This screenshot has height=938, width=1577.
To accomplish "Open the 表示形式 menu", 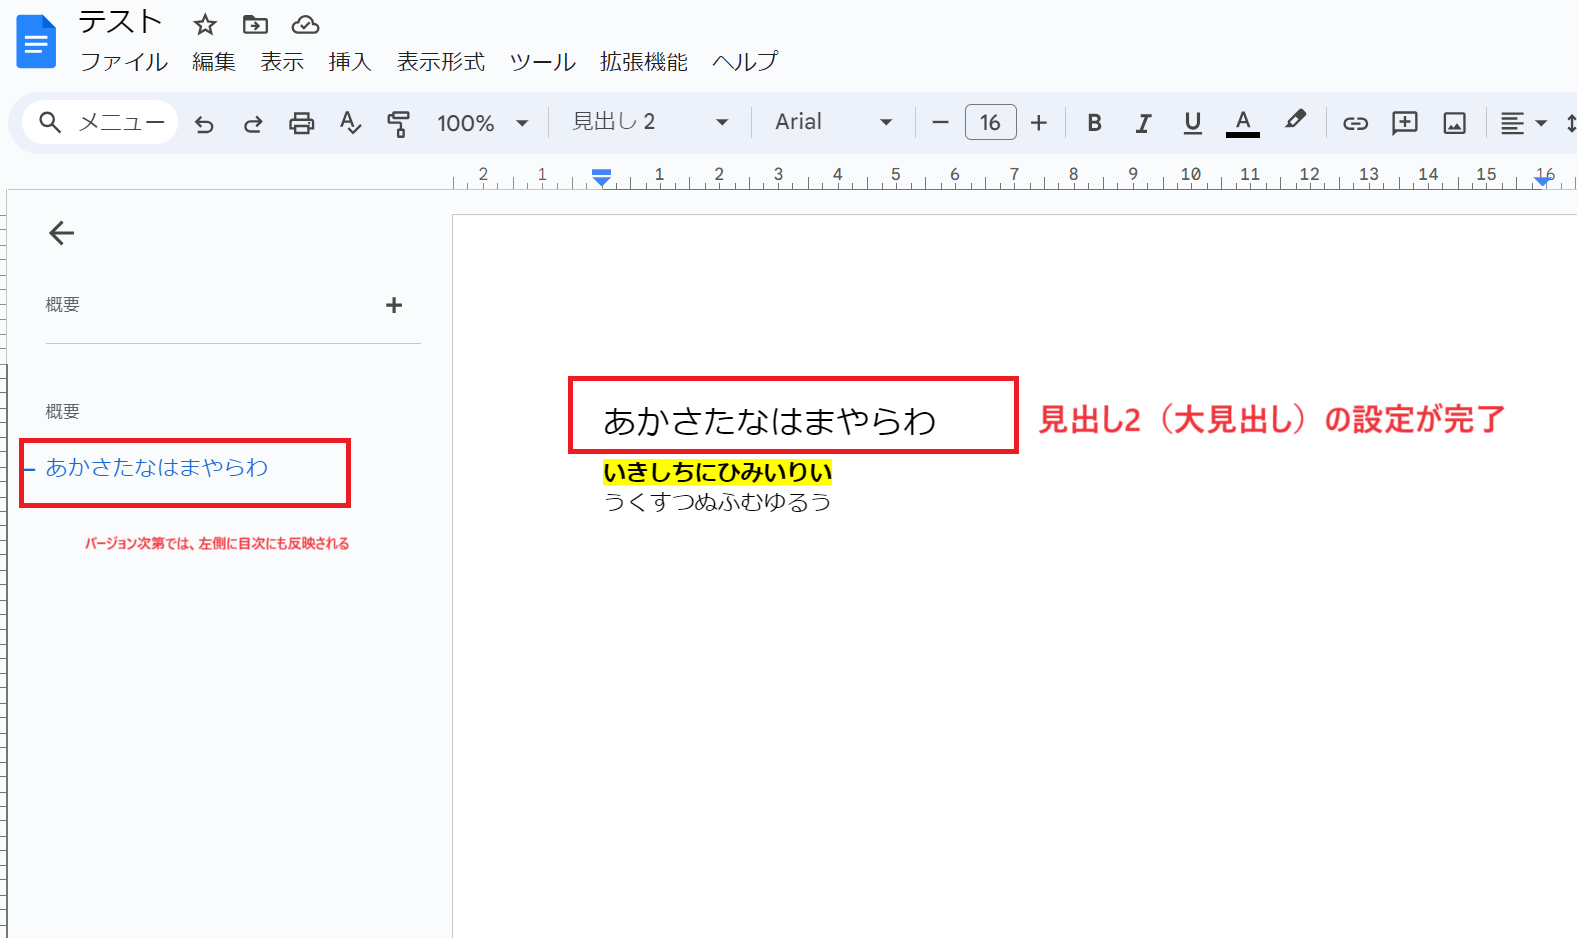I will click(x=441, y=62).
